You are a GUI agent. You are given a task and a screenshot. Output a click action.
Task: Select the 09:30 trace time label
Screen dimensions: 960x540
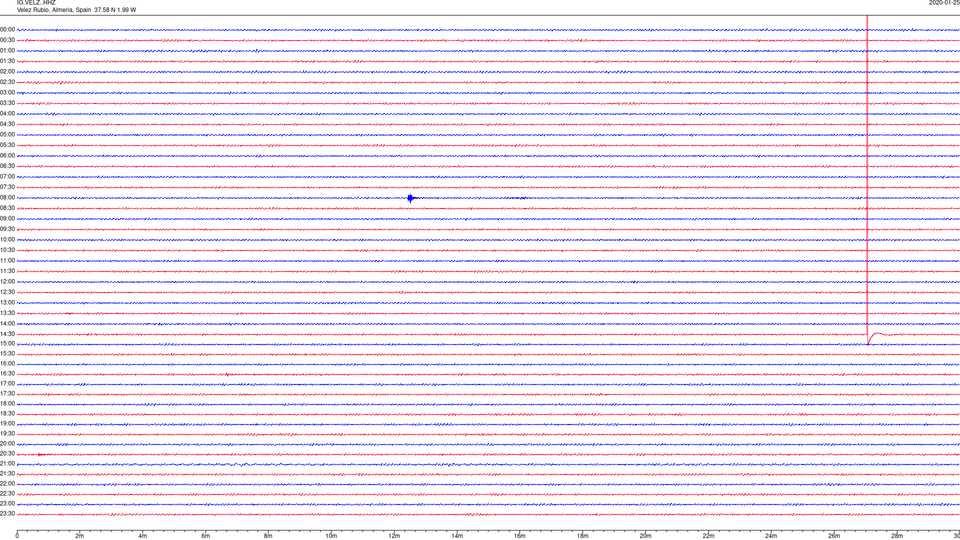(x=7, y=229)
